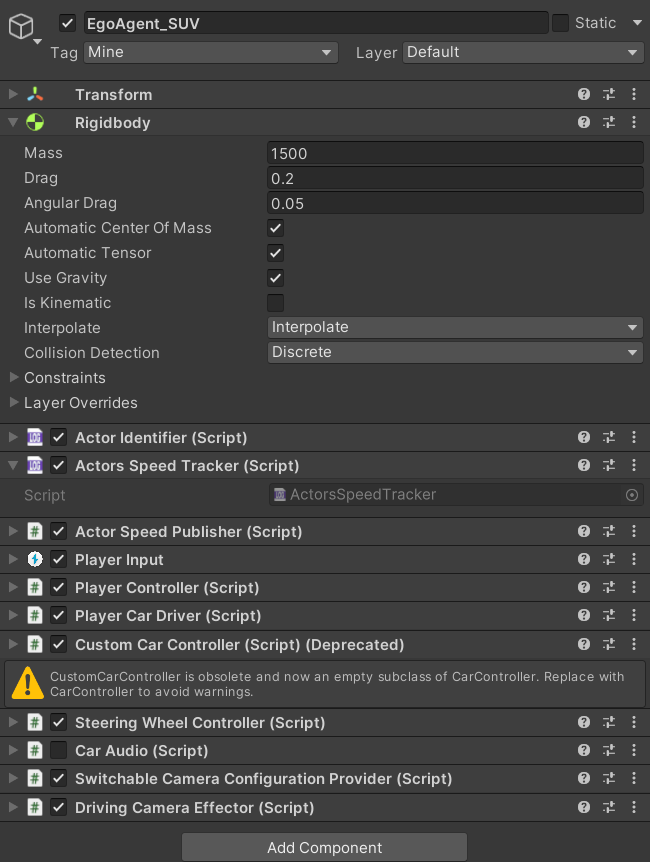Expand the Constraints foldout
Screen dimensions: 650x862
coord(14,377)
